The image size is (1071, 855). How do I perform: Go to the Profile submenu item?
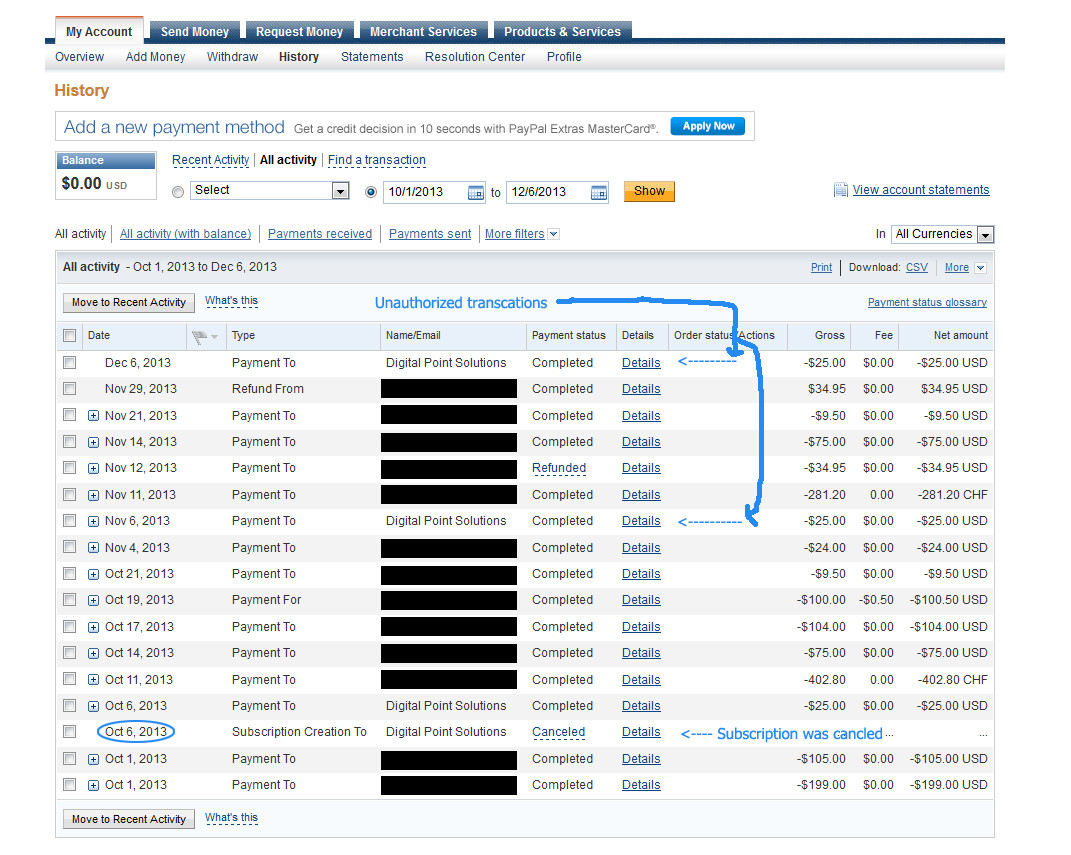pos(564,57)
